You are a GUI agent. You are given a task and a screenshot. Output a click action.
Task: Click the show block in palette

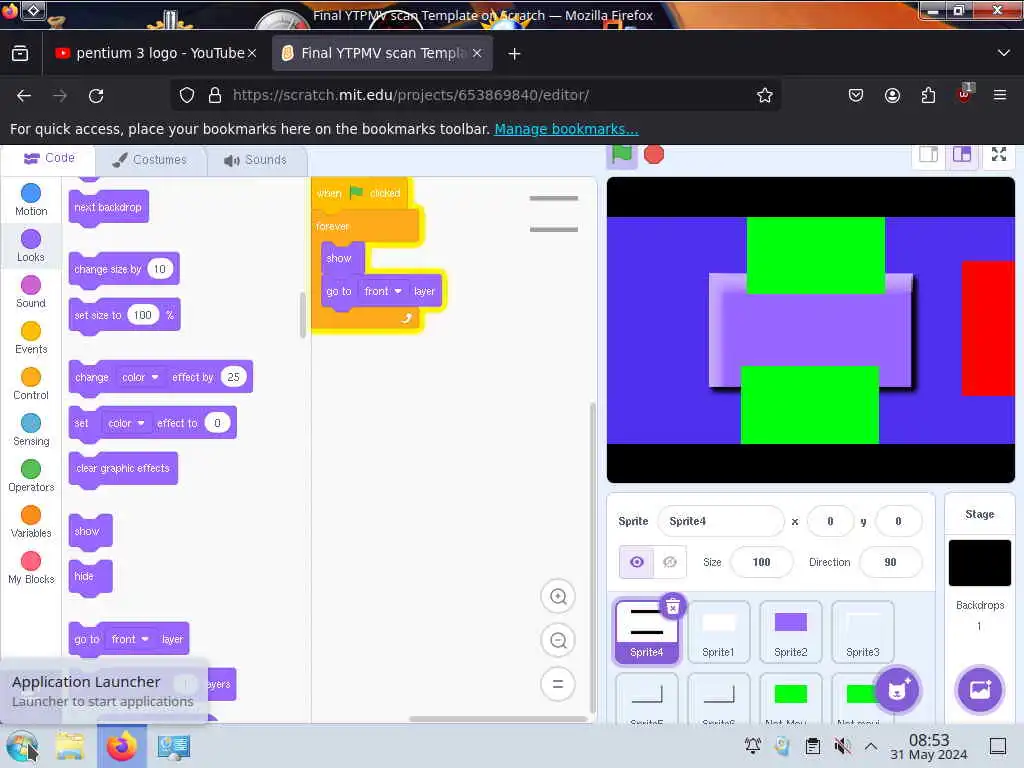tap(90, 532)
